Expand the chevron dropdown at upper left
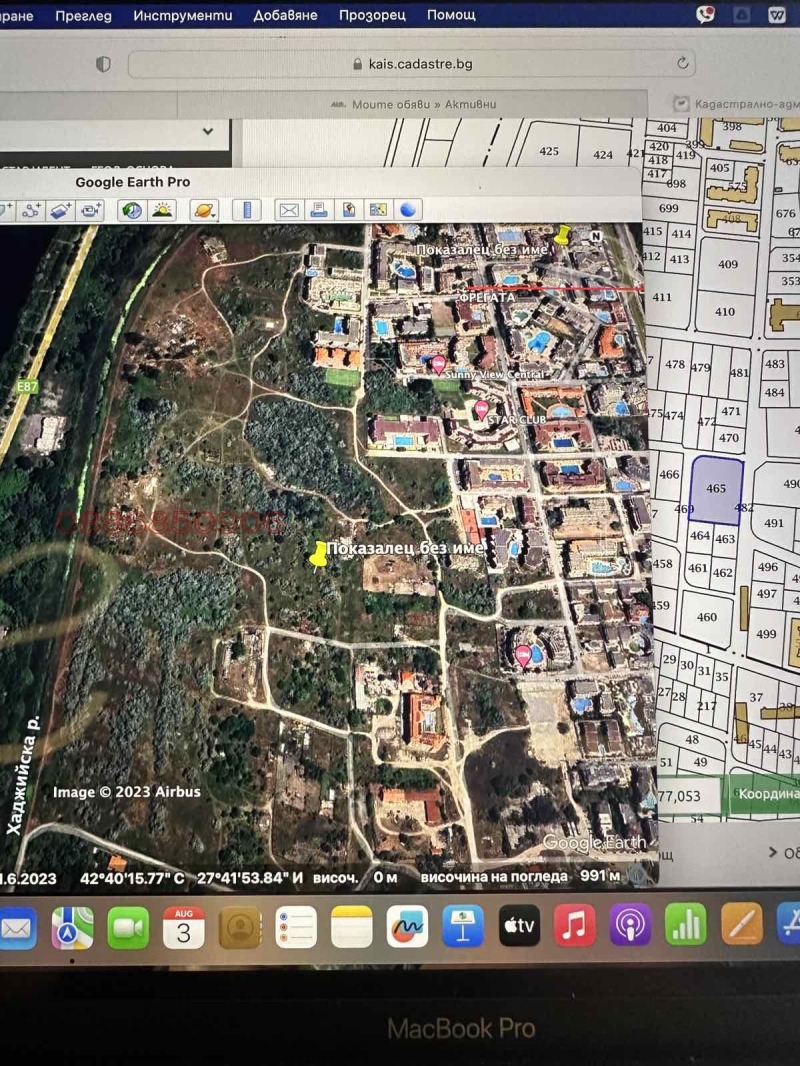The image size is (800, 1066). coord(208,131)
